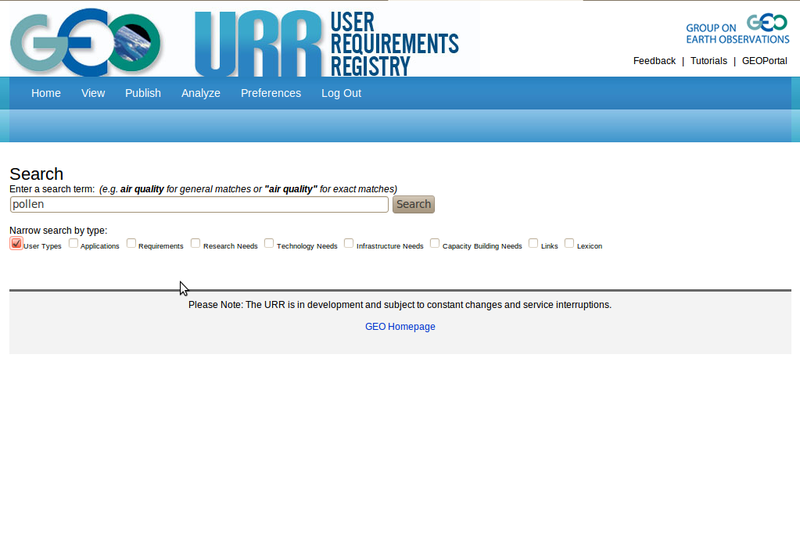Open the GEO Homepage link
Image resolution: width=800 pixels, height=548 pixels.
(400, 327)
